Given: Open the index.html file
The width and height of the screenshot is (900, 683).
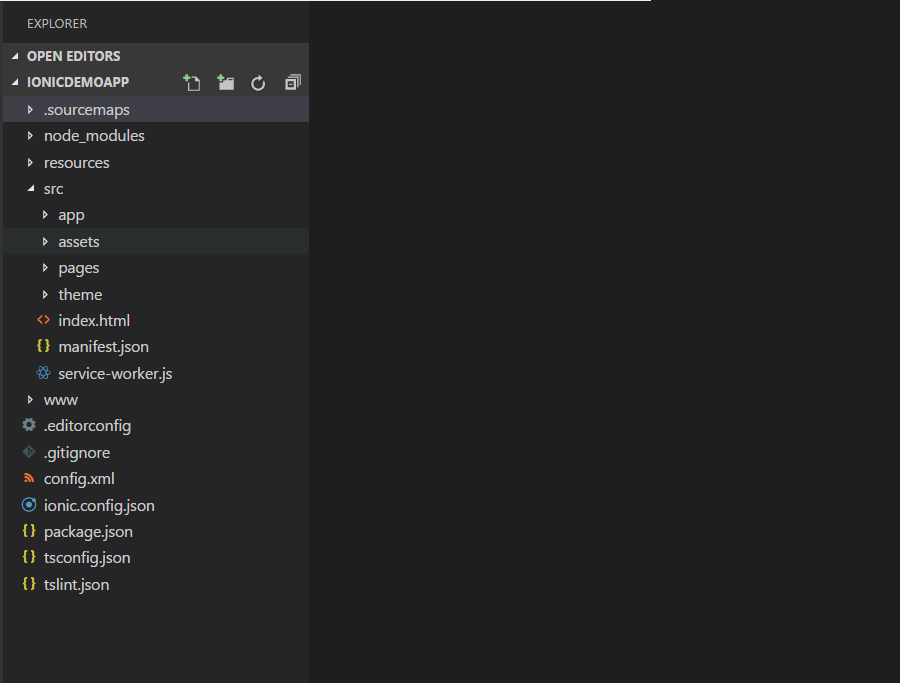Looking at the screenshot, I should [x=94, y=320].
